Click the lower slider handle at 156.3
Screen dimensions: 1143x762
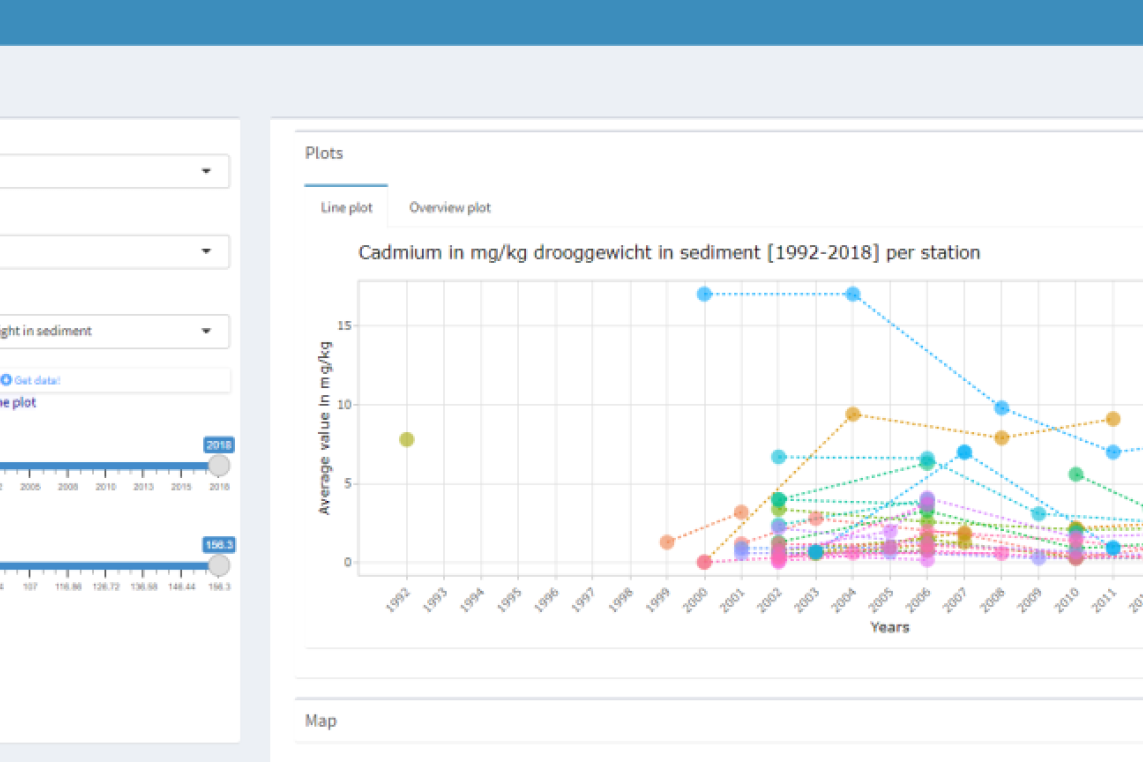[218, 566]
